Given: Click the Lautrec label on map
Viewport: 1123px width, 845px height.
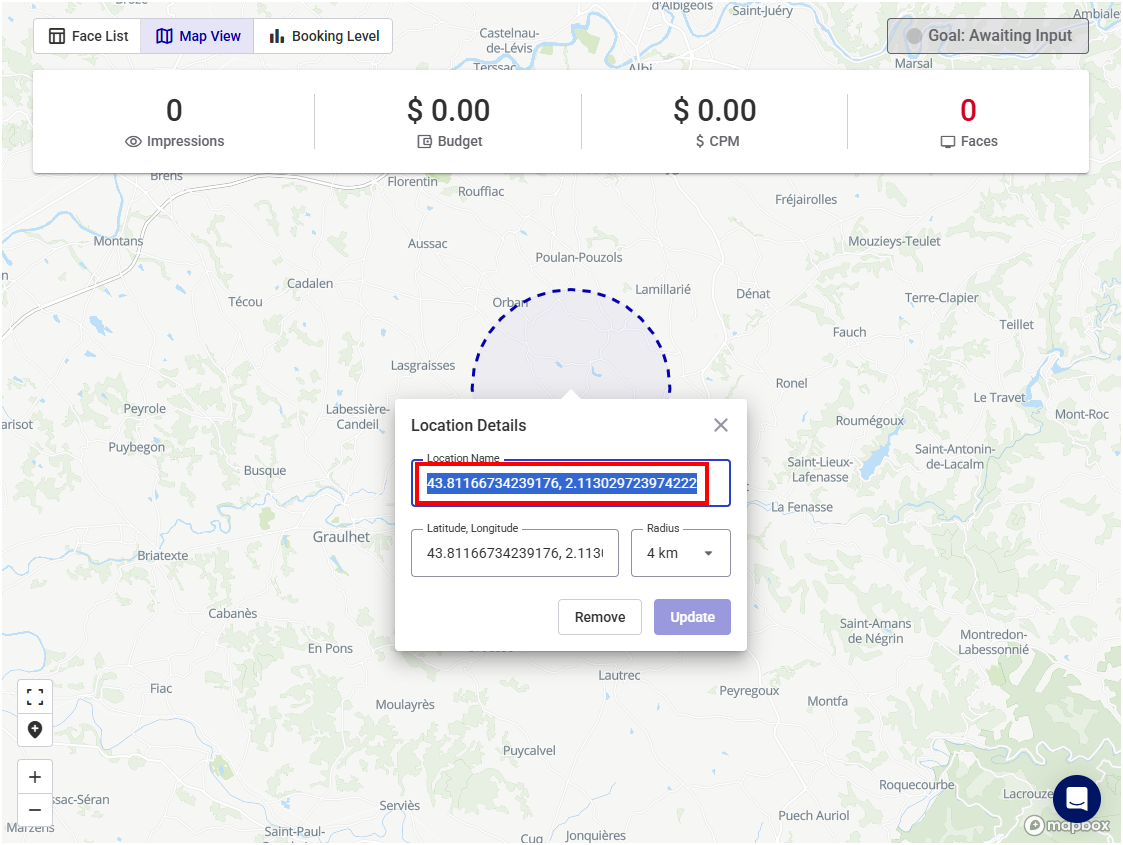Looking at the screenshot, I should (620, 675).
